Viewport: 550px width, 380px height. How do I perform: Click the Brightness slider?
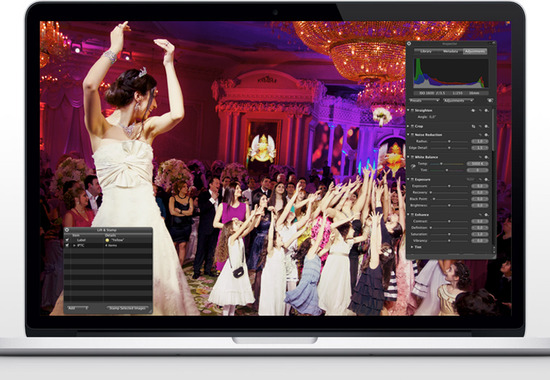click(x=450, y=205)
